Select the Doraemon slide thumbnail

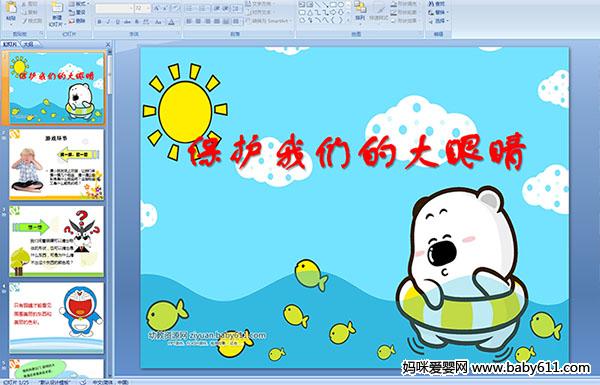[57, 318]
